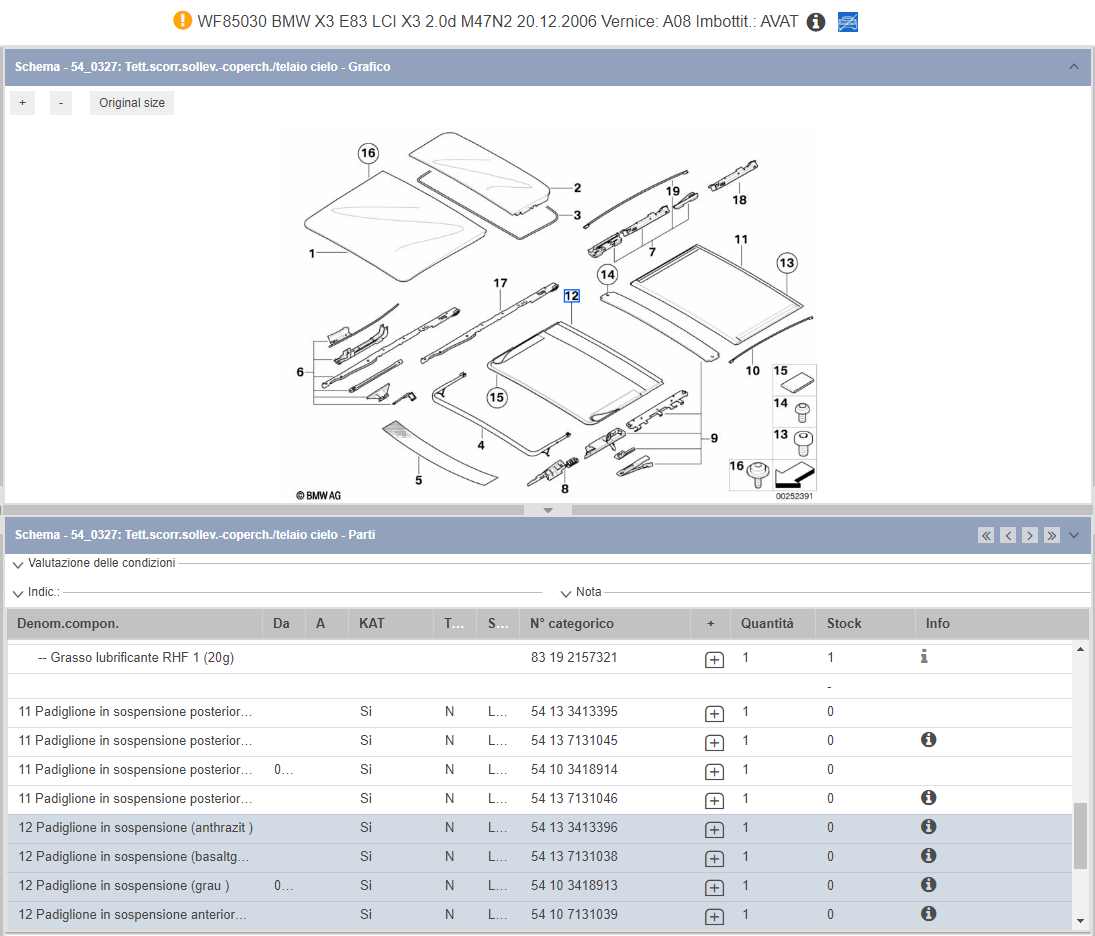
Task: Expand the Nota section
Action: click(x=566, y=594)
